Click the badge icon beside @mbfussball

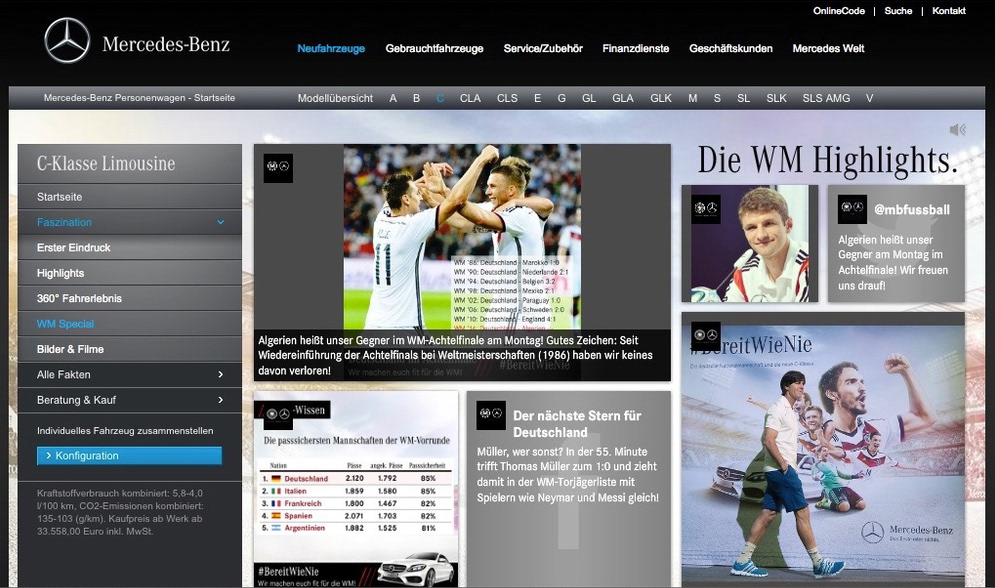(x=852, y=209)
